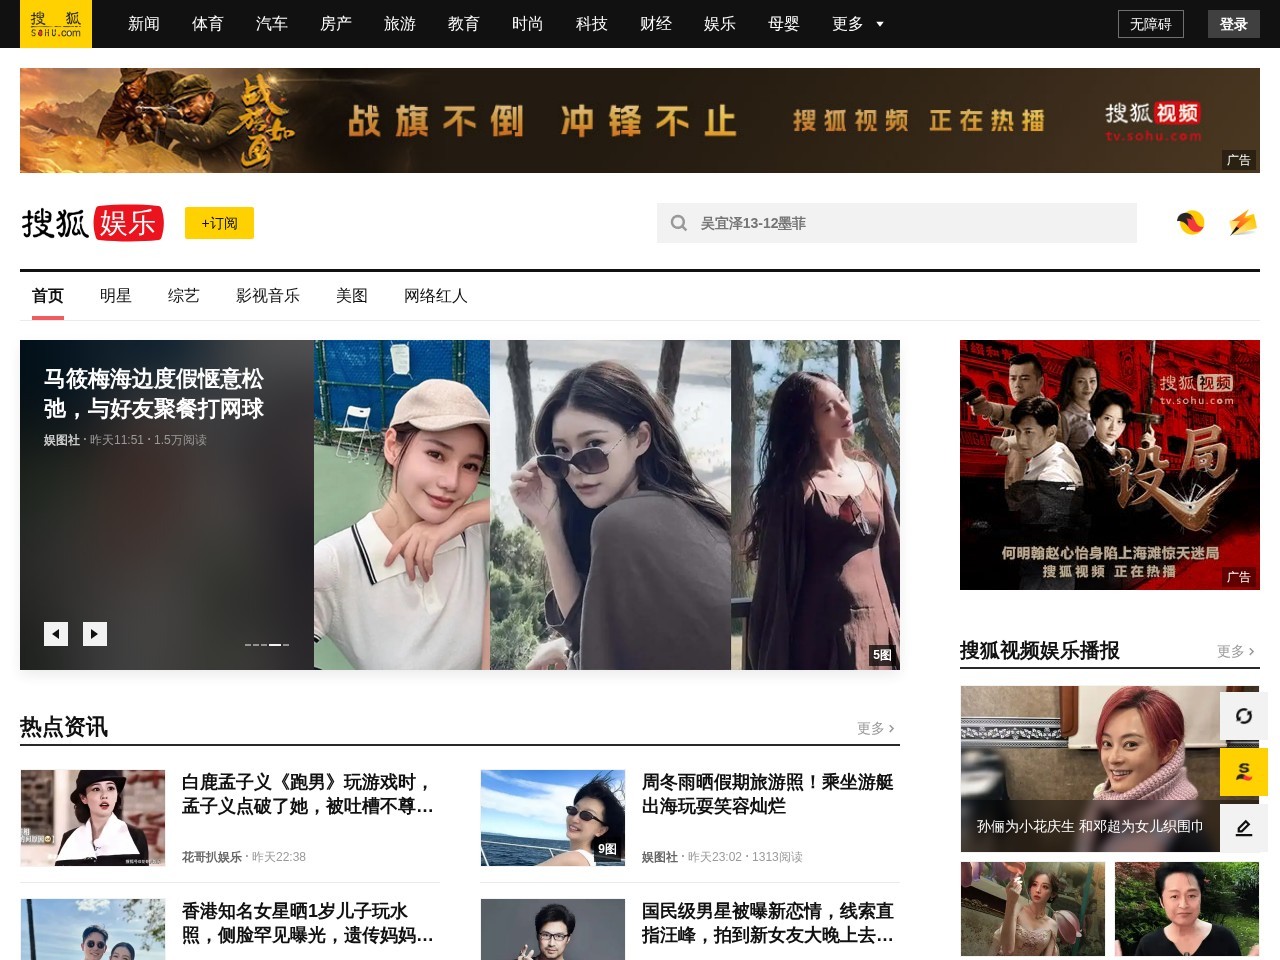
Task: Open 娱乐 in top navigation
Action: point(720,24)
